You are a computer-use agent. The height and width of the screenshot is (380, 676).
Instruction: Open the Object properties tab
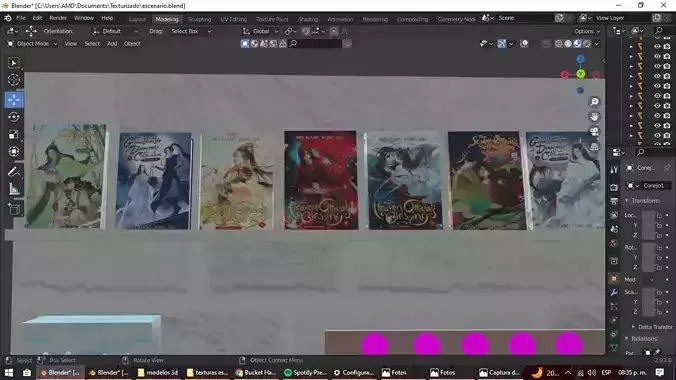614,279
